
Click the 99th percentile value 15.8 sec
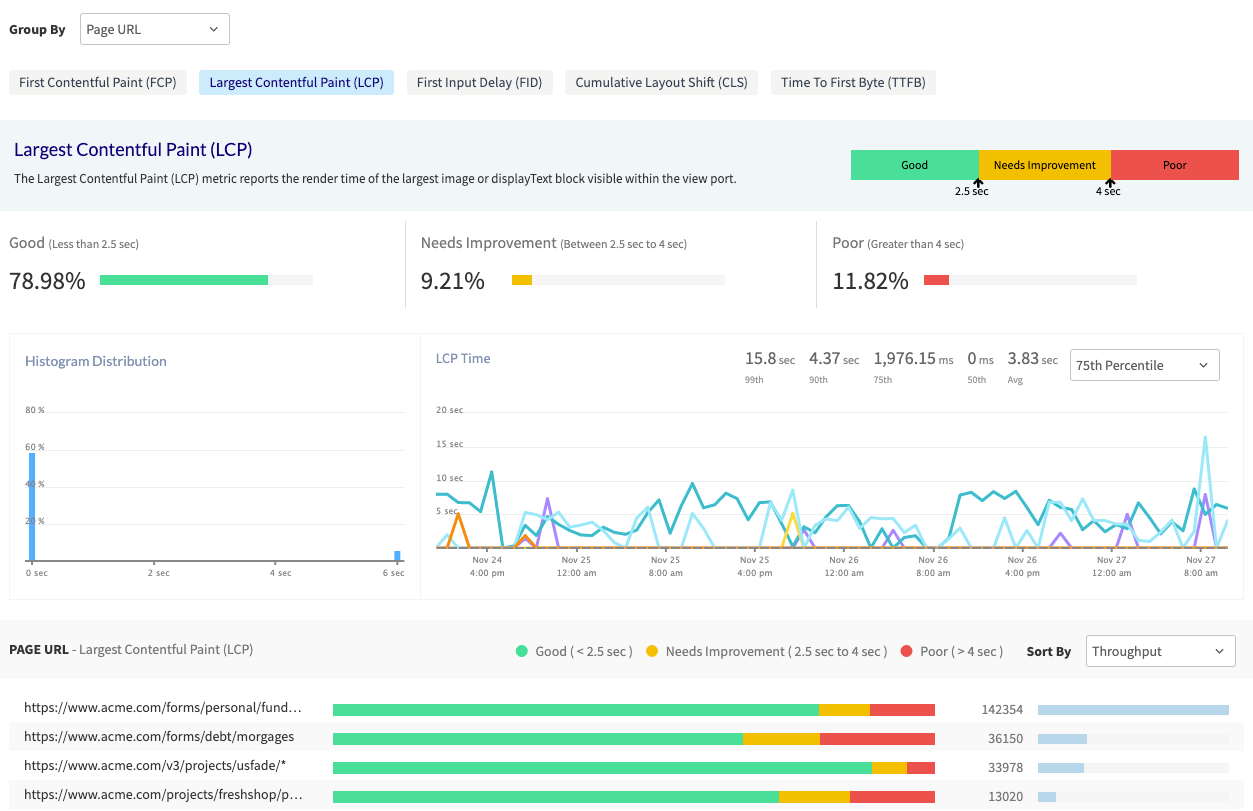pyautogui.click(x=770, y=358)
